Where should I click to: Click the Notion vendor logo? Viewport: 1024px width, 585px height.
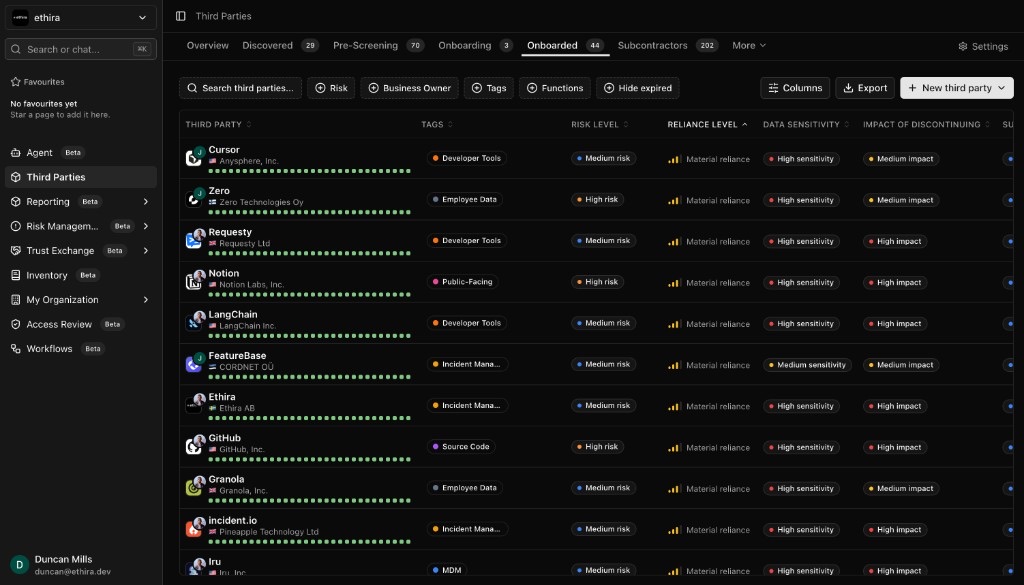[x=193, y=281]
